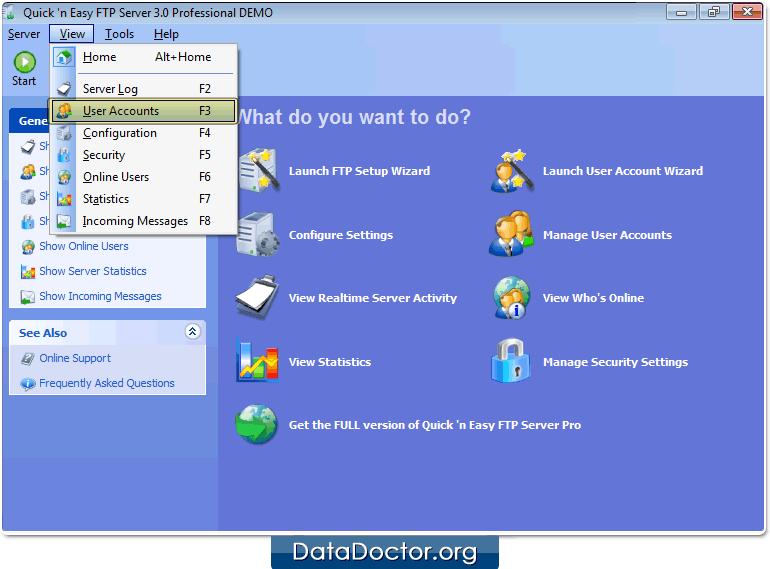
Task: Click the Frequently Asked Questions info icon
Action: tap(28, 383)
